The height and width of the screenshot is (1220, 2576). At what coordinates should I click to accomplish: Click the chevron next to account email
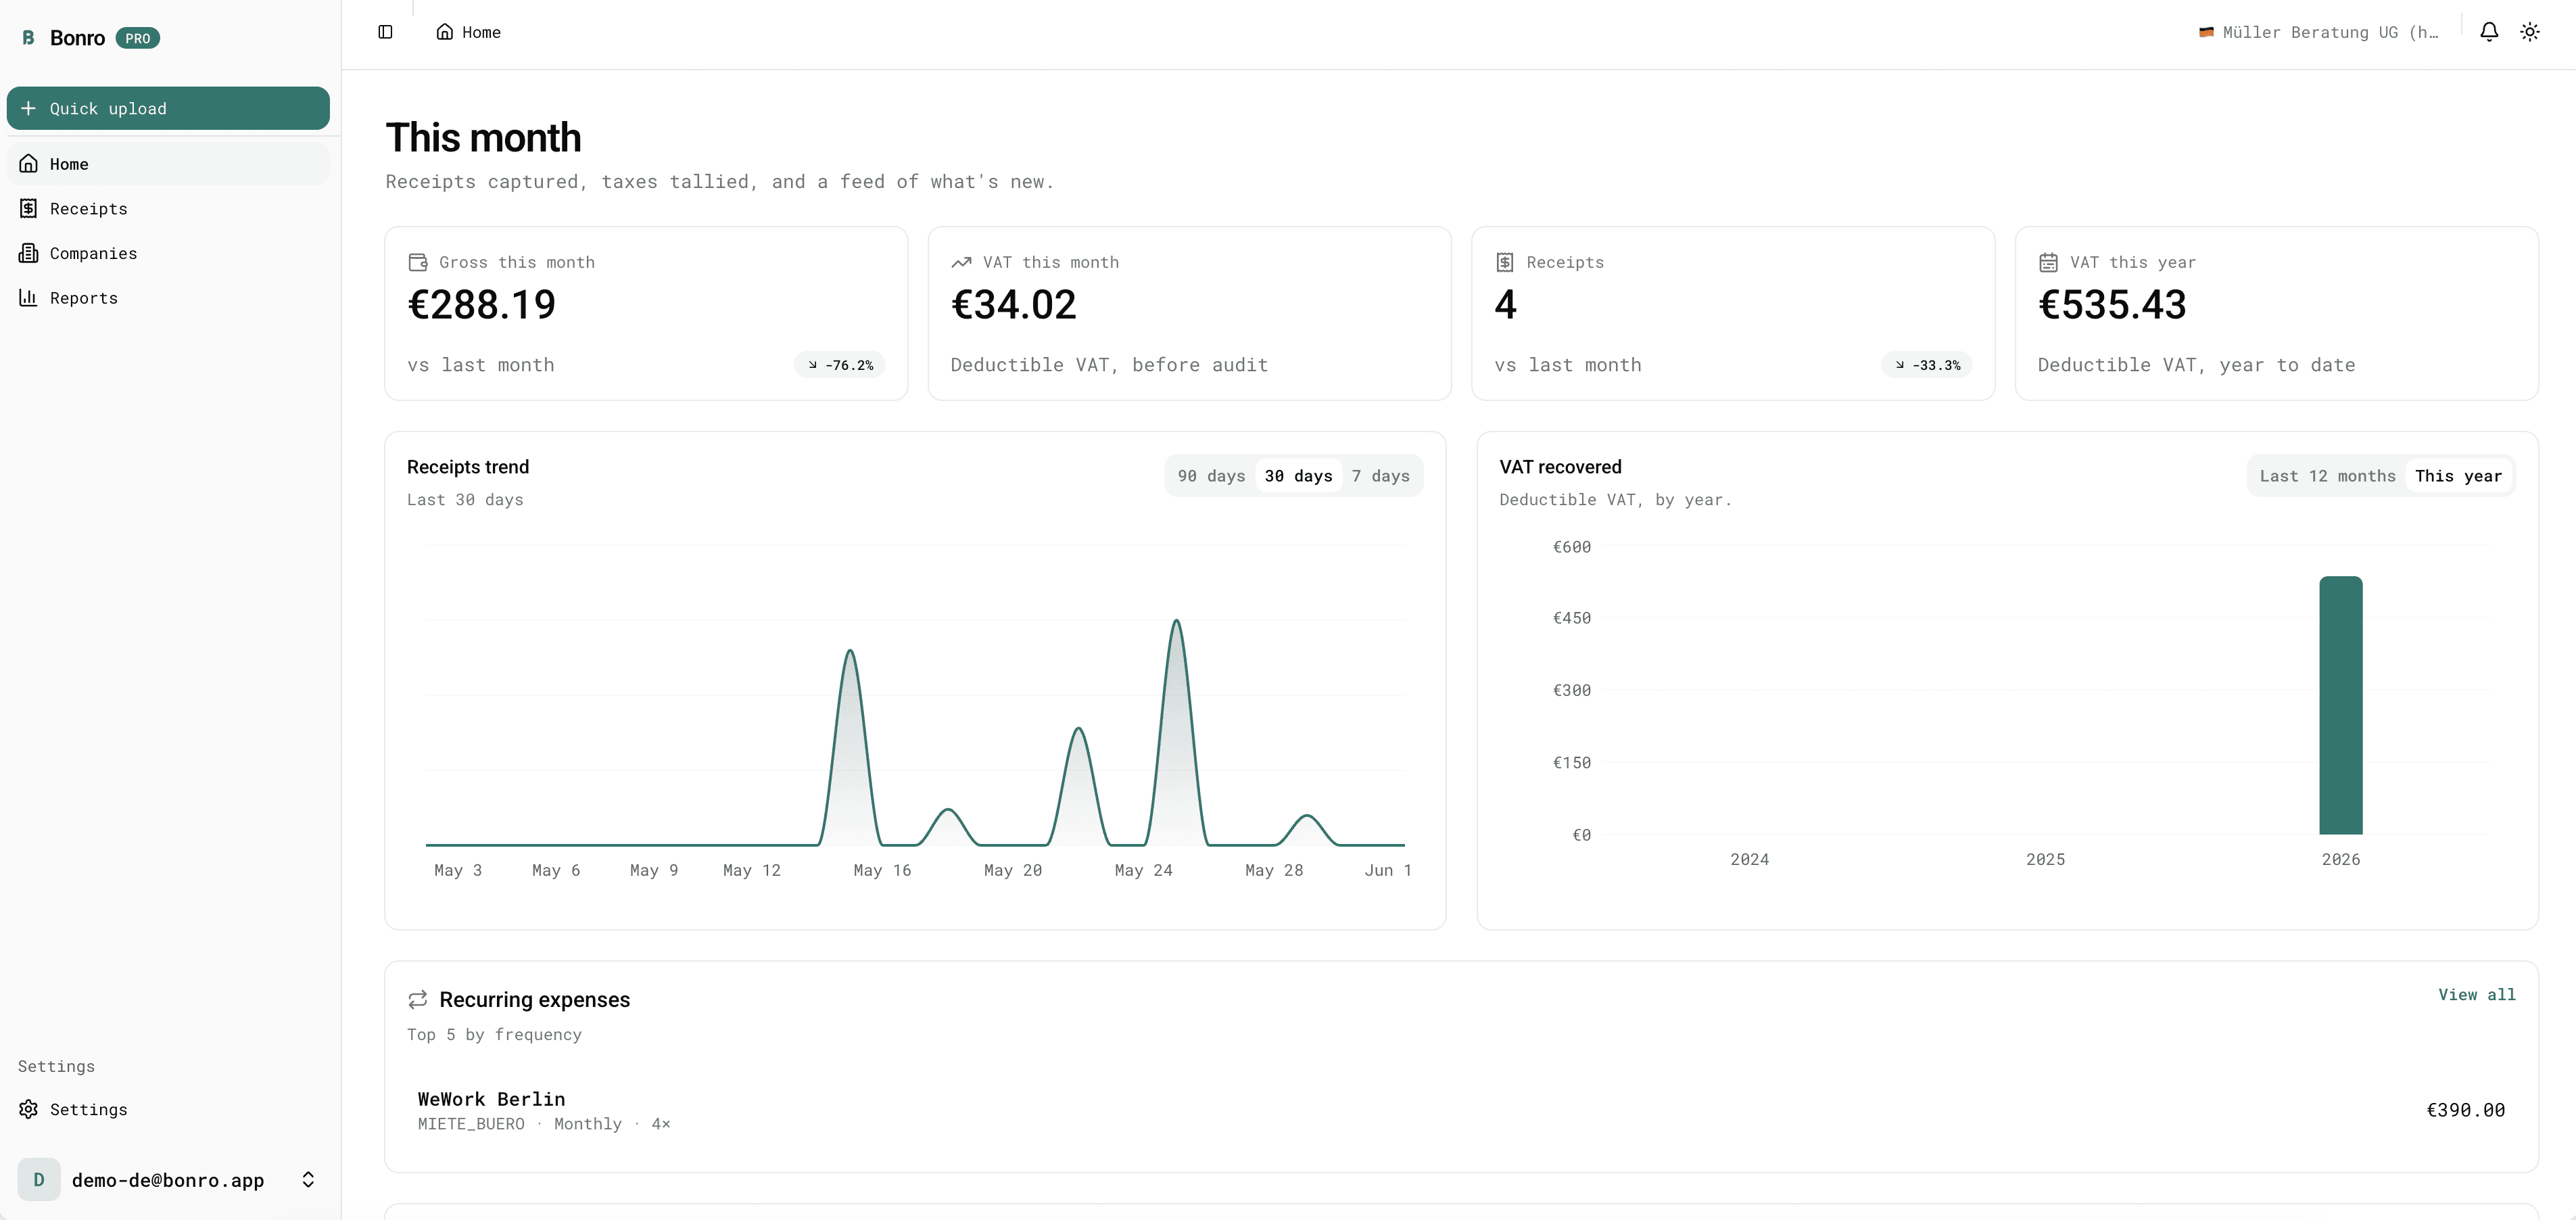[308, 1180]
